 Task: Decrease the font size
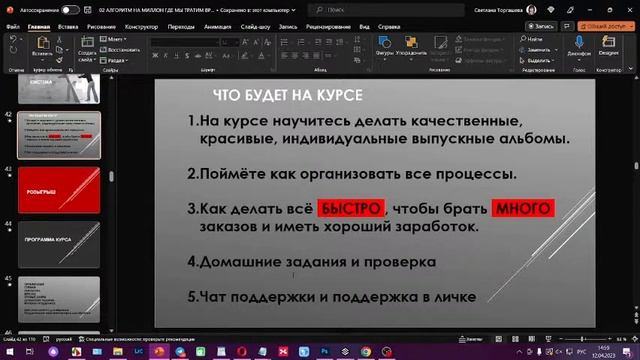point(256,42)
